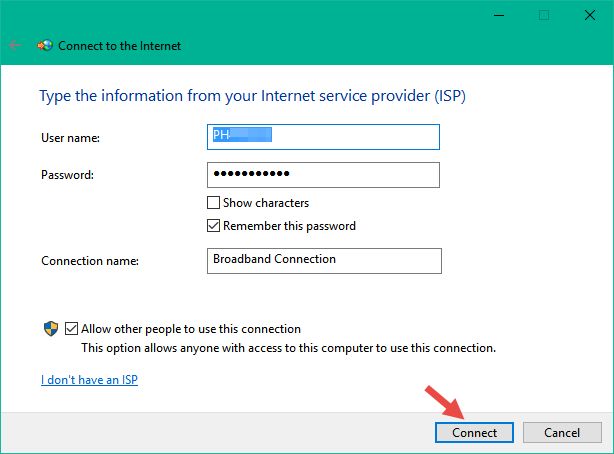Click inside the Password field
The width and height of the screenshot is (614, 454).
tap(323, 175)
